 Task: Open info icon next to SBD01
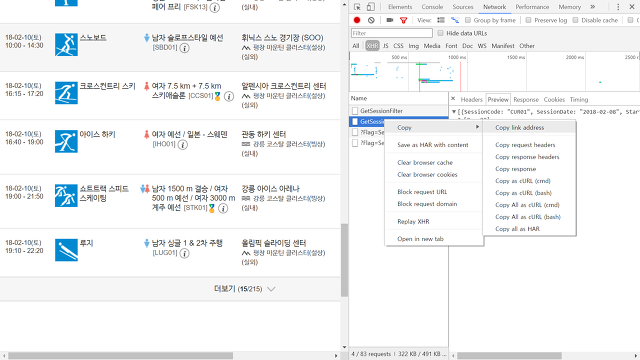184,48
